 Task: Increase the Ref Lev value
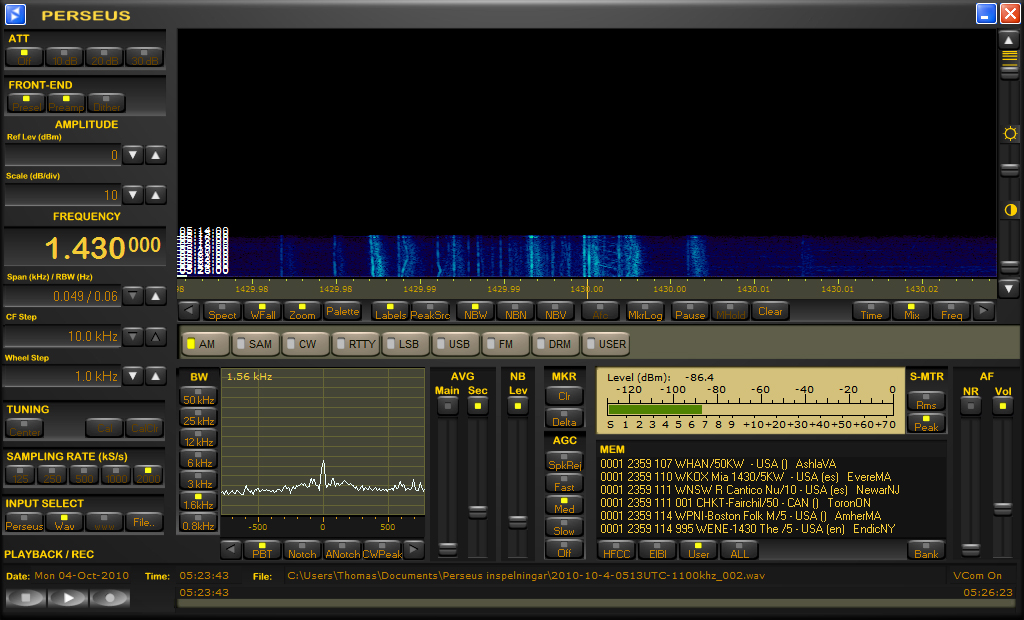[x=155, y=155]
